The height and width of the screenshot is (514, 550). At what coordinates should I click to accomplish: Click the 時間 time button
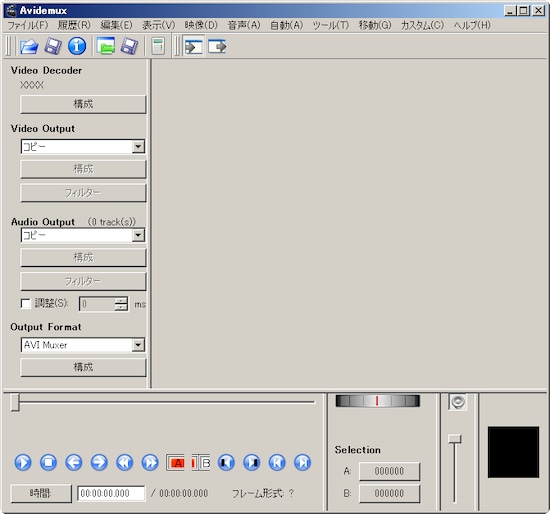(x=41, y=493)
